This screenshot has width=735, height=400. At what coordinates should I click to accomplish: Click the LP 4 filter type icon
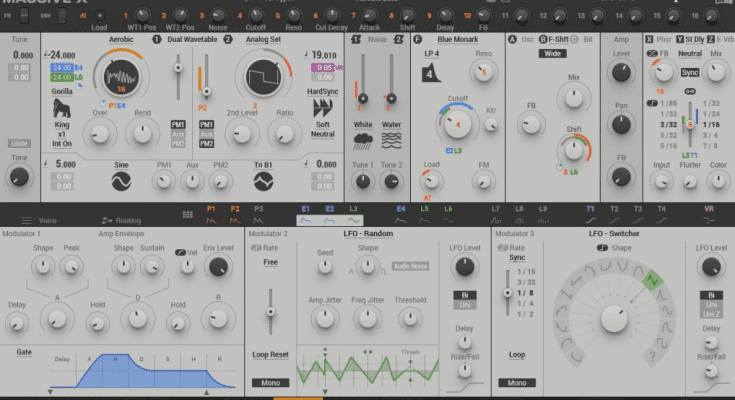(431, 73)
